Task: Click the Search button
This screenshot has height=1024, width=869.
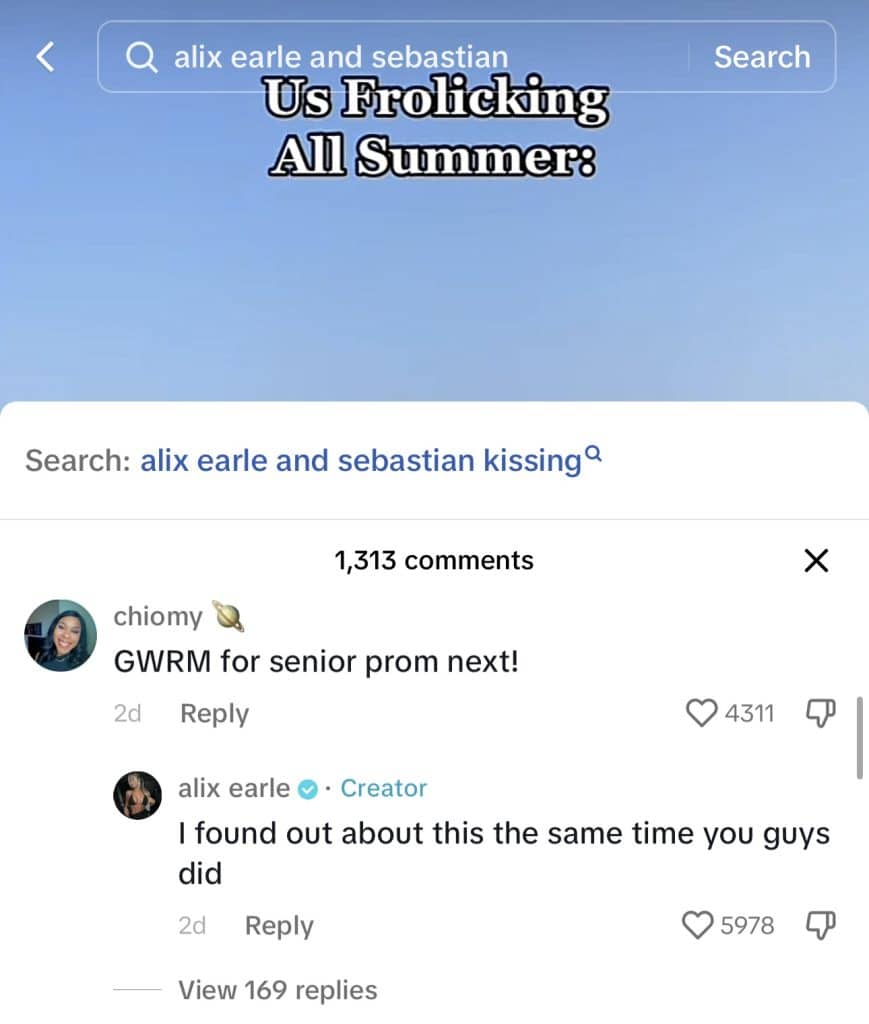Action: [x=762, y=57]
